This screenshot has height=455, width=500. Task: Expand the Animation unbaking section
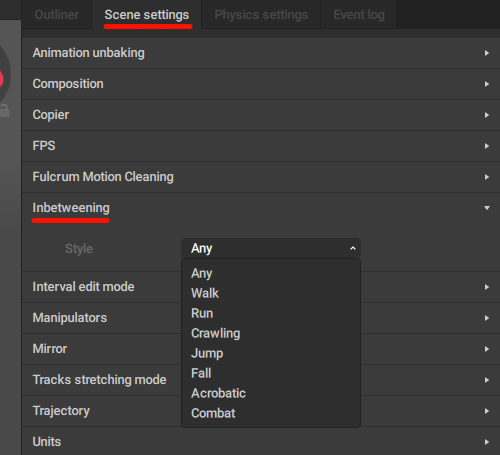261,53
